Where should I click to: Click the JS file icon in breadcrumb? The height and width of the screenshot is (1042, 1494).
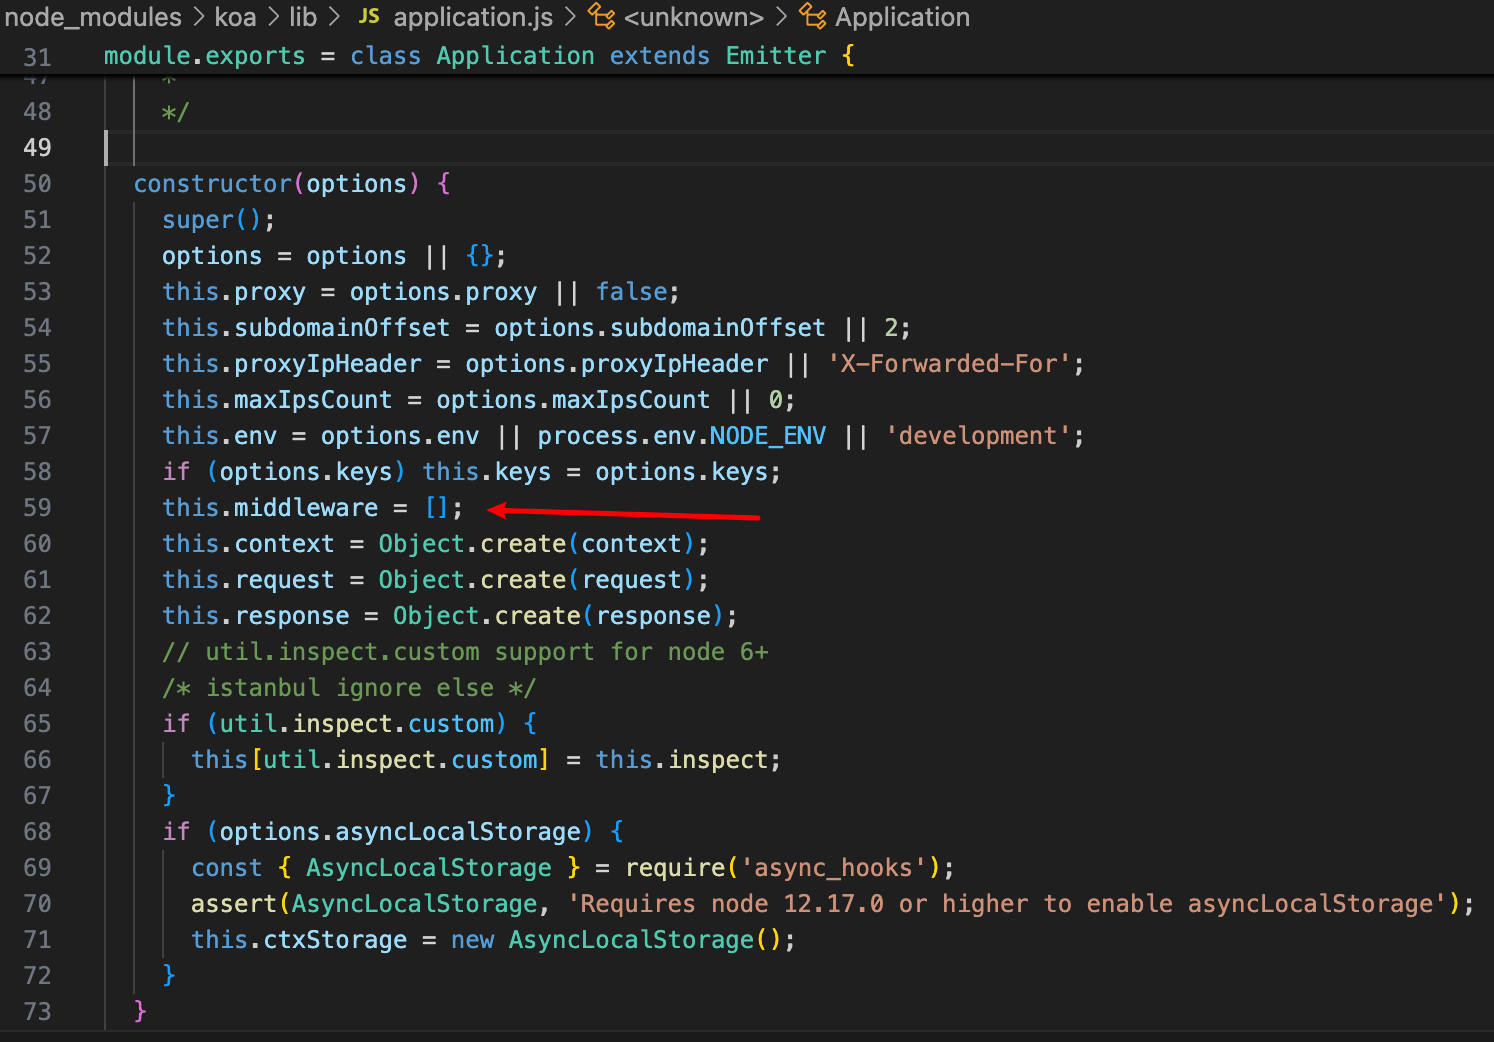369,16
